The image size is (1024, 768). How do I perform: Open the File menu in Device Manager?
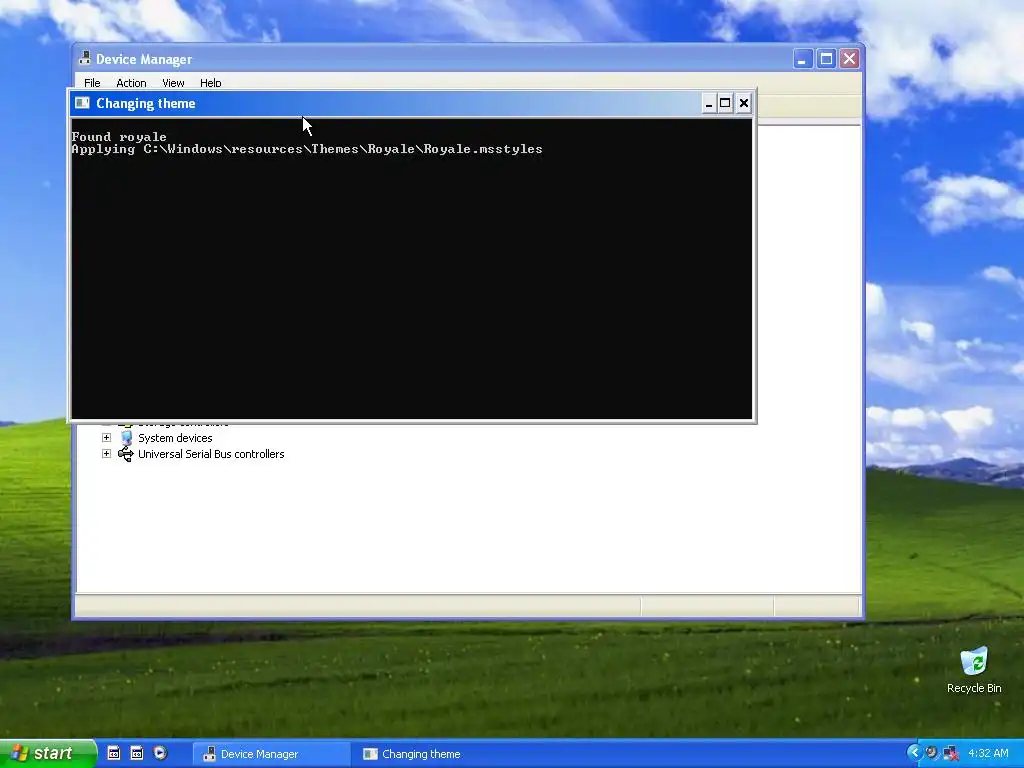[92, 83]
